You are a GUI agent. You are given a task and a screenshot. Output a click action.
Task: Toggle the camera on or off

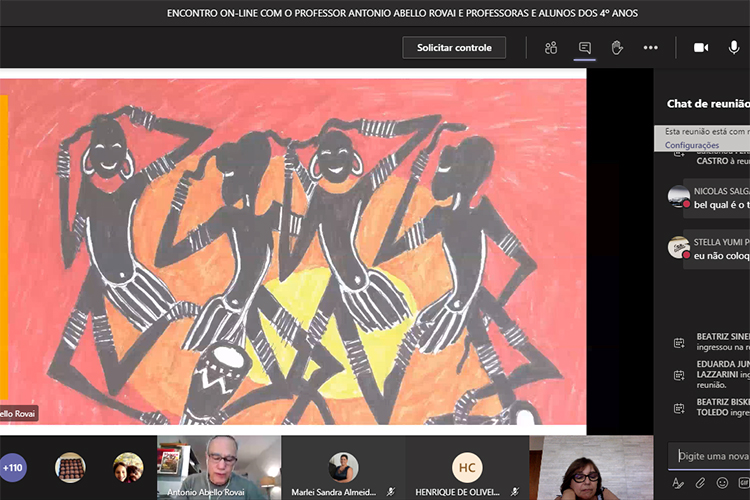click(701, 48)
